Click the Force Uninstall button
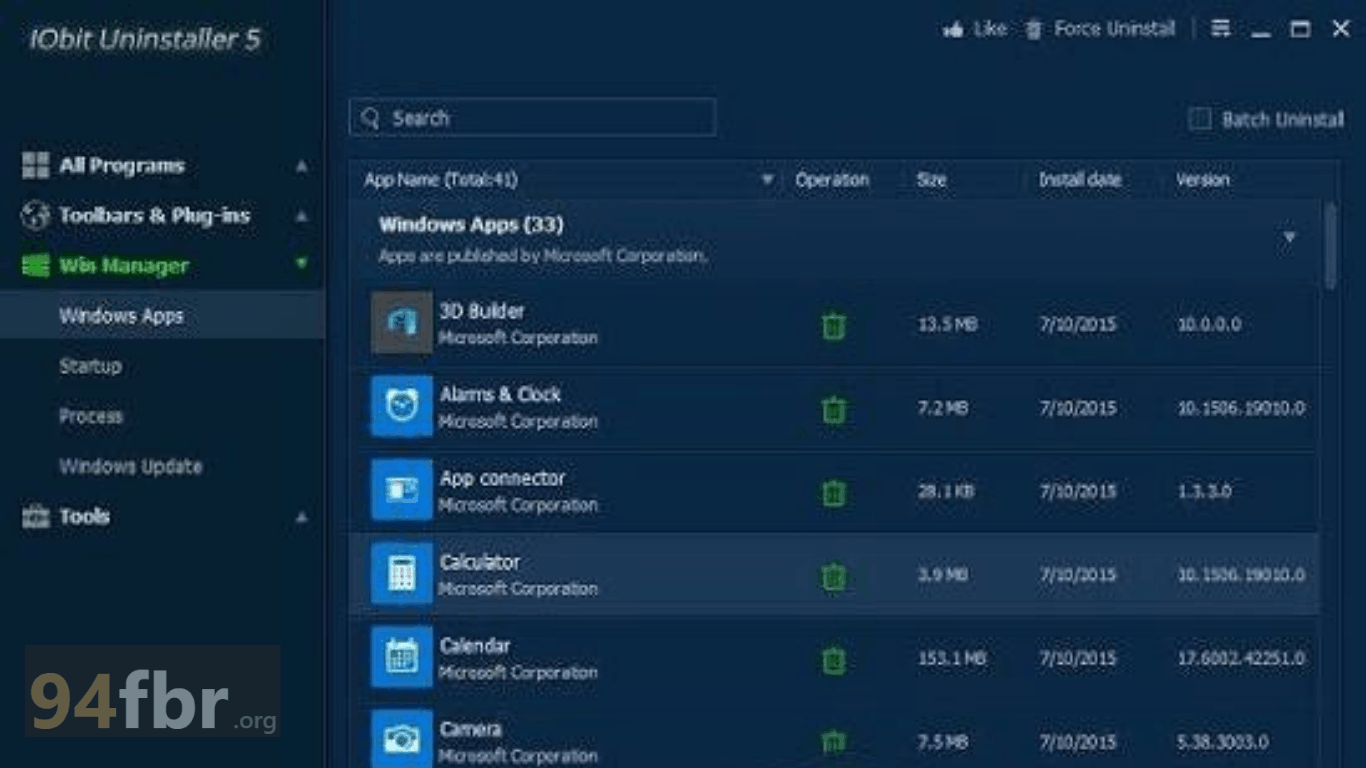Screen dimensions: 1366x768 click(1100, 29)
